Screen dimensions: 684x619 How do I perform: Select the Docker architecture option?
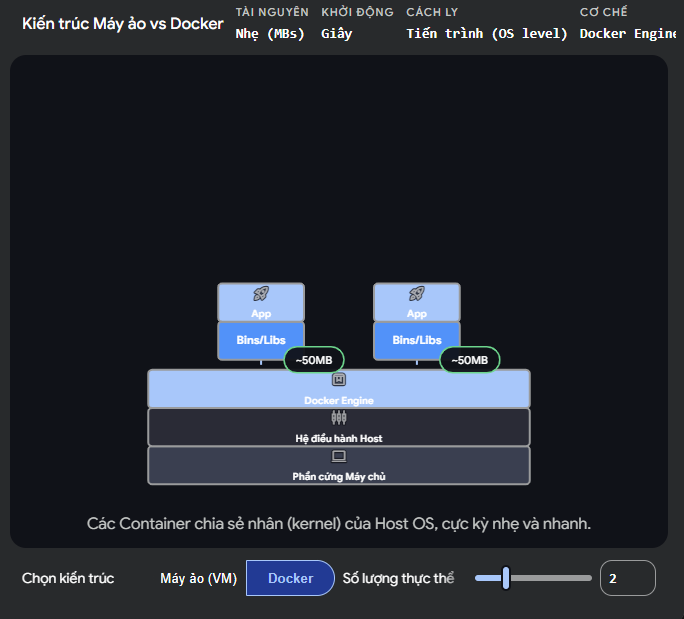(x=290, y=578)
